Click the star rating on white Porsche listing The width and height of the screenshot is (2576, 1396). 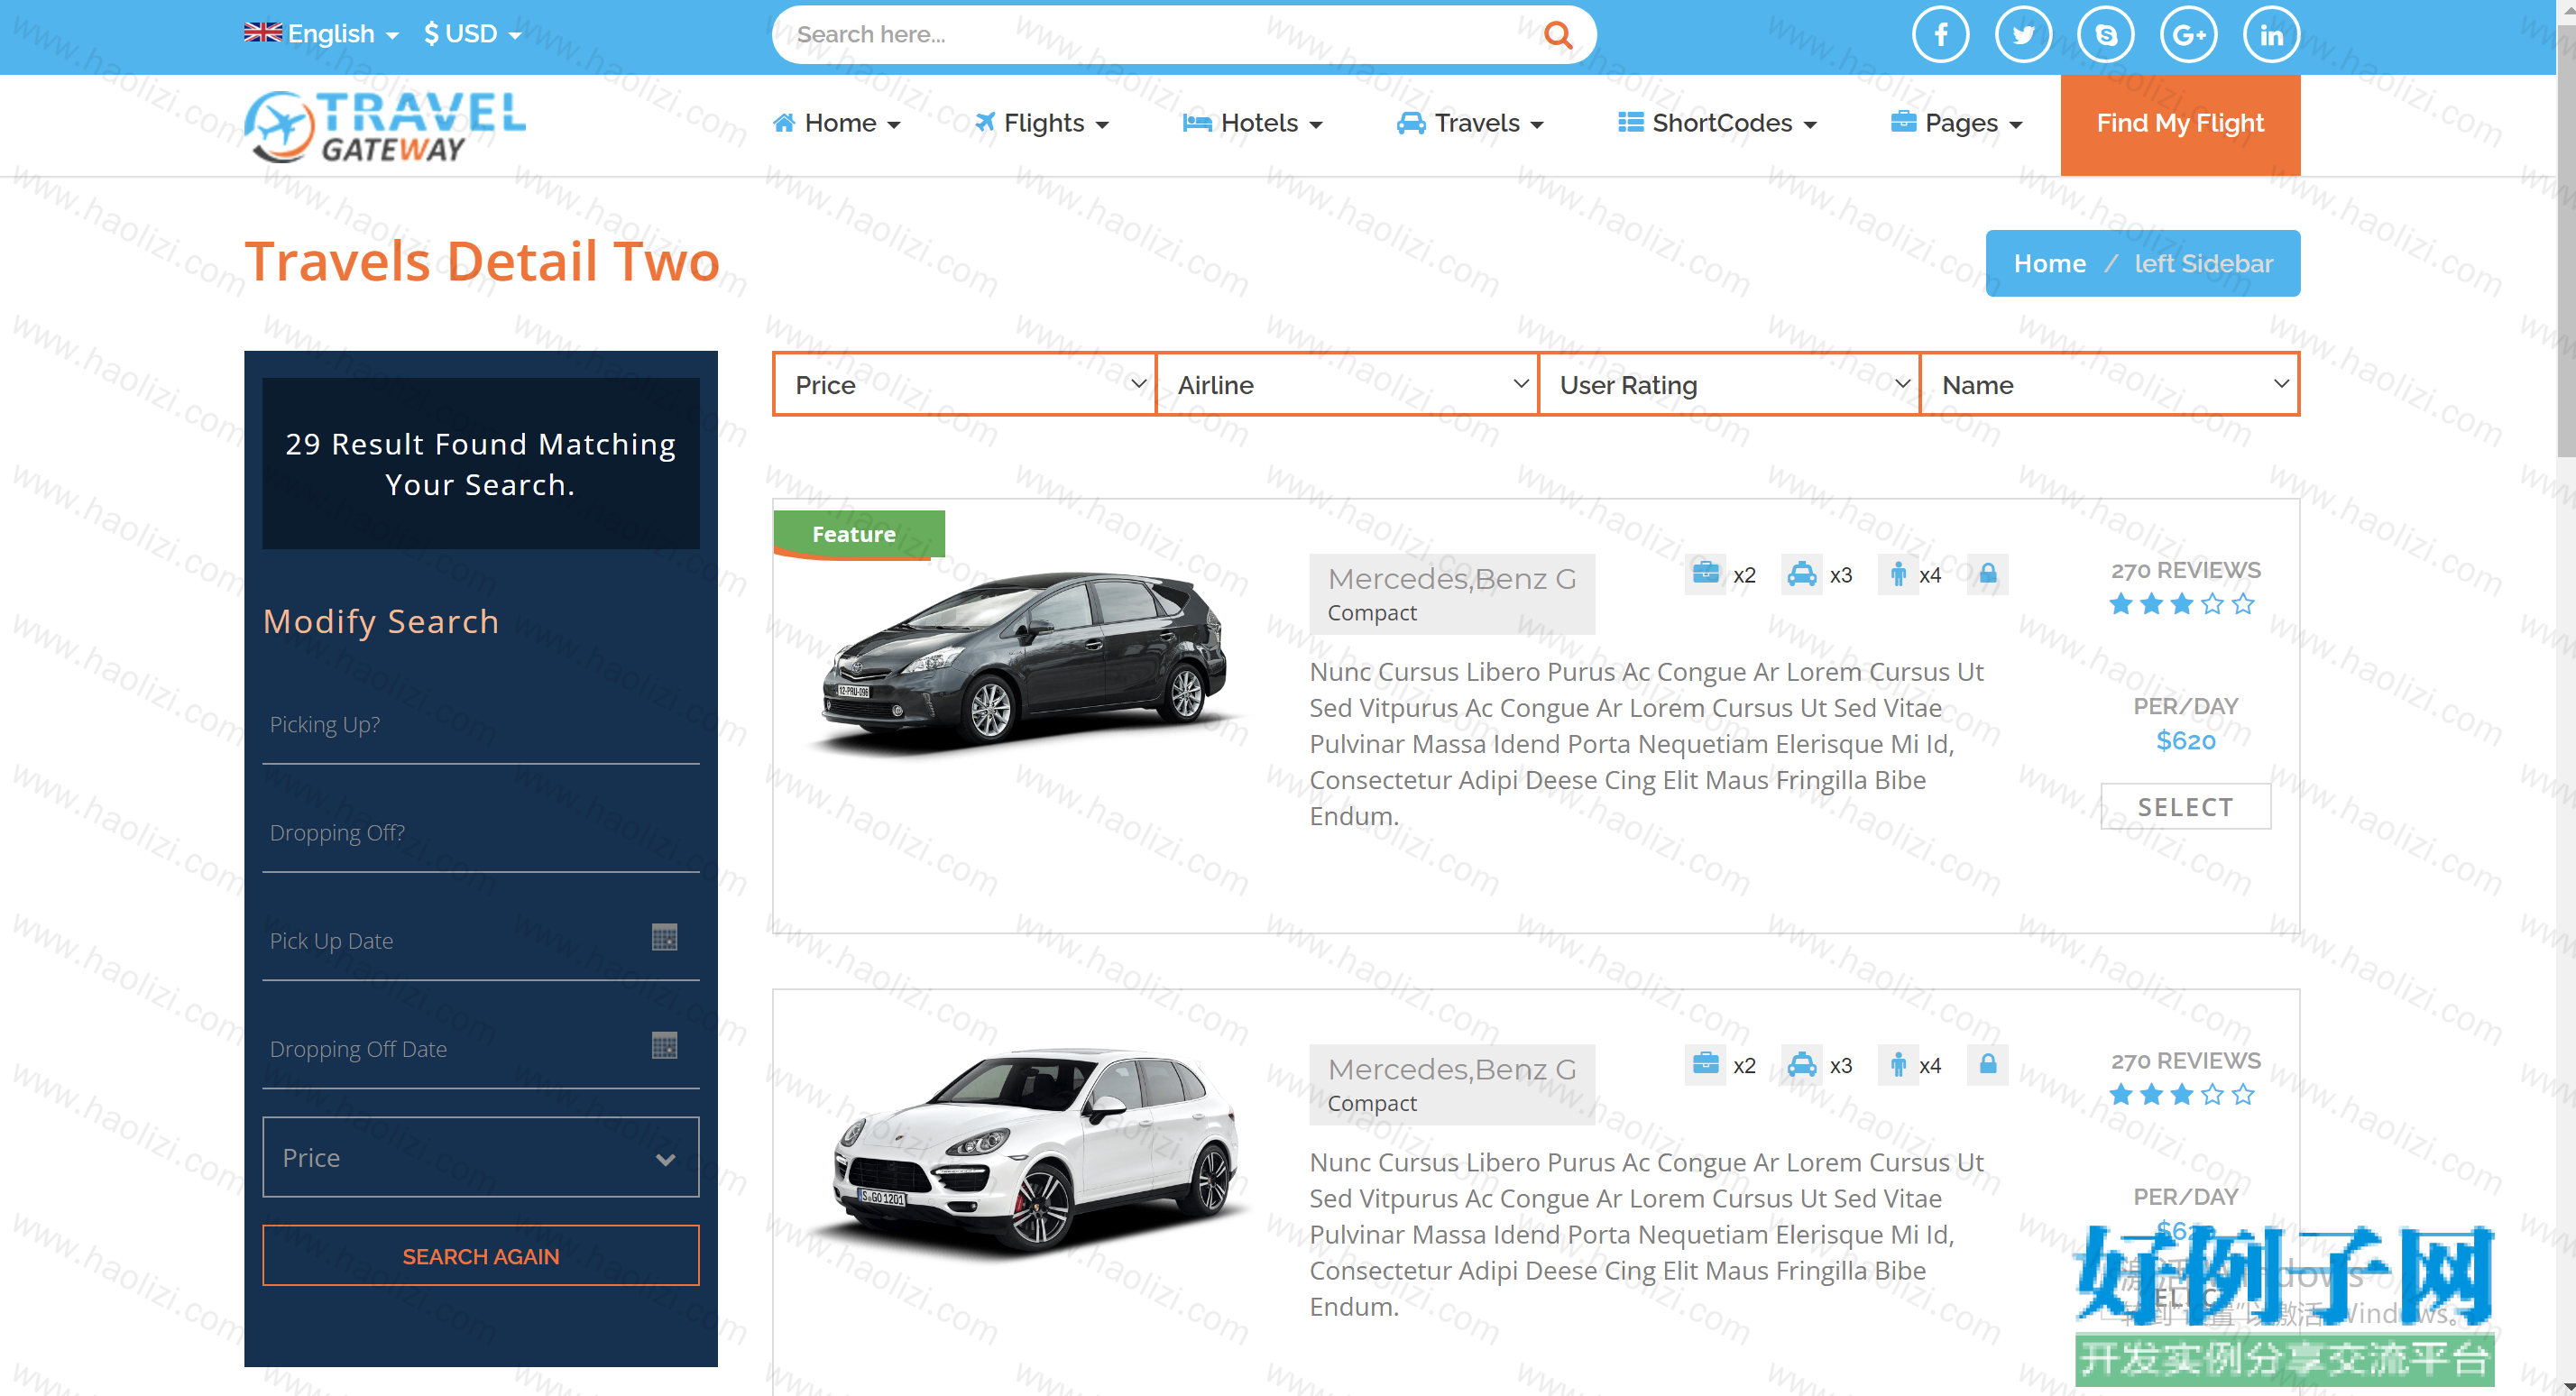2182,1095
